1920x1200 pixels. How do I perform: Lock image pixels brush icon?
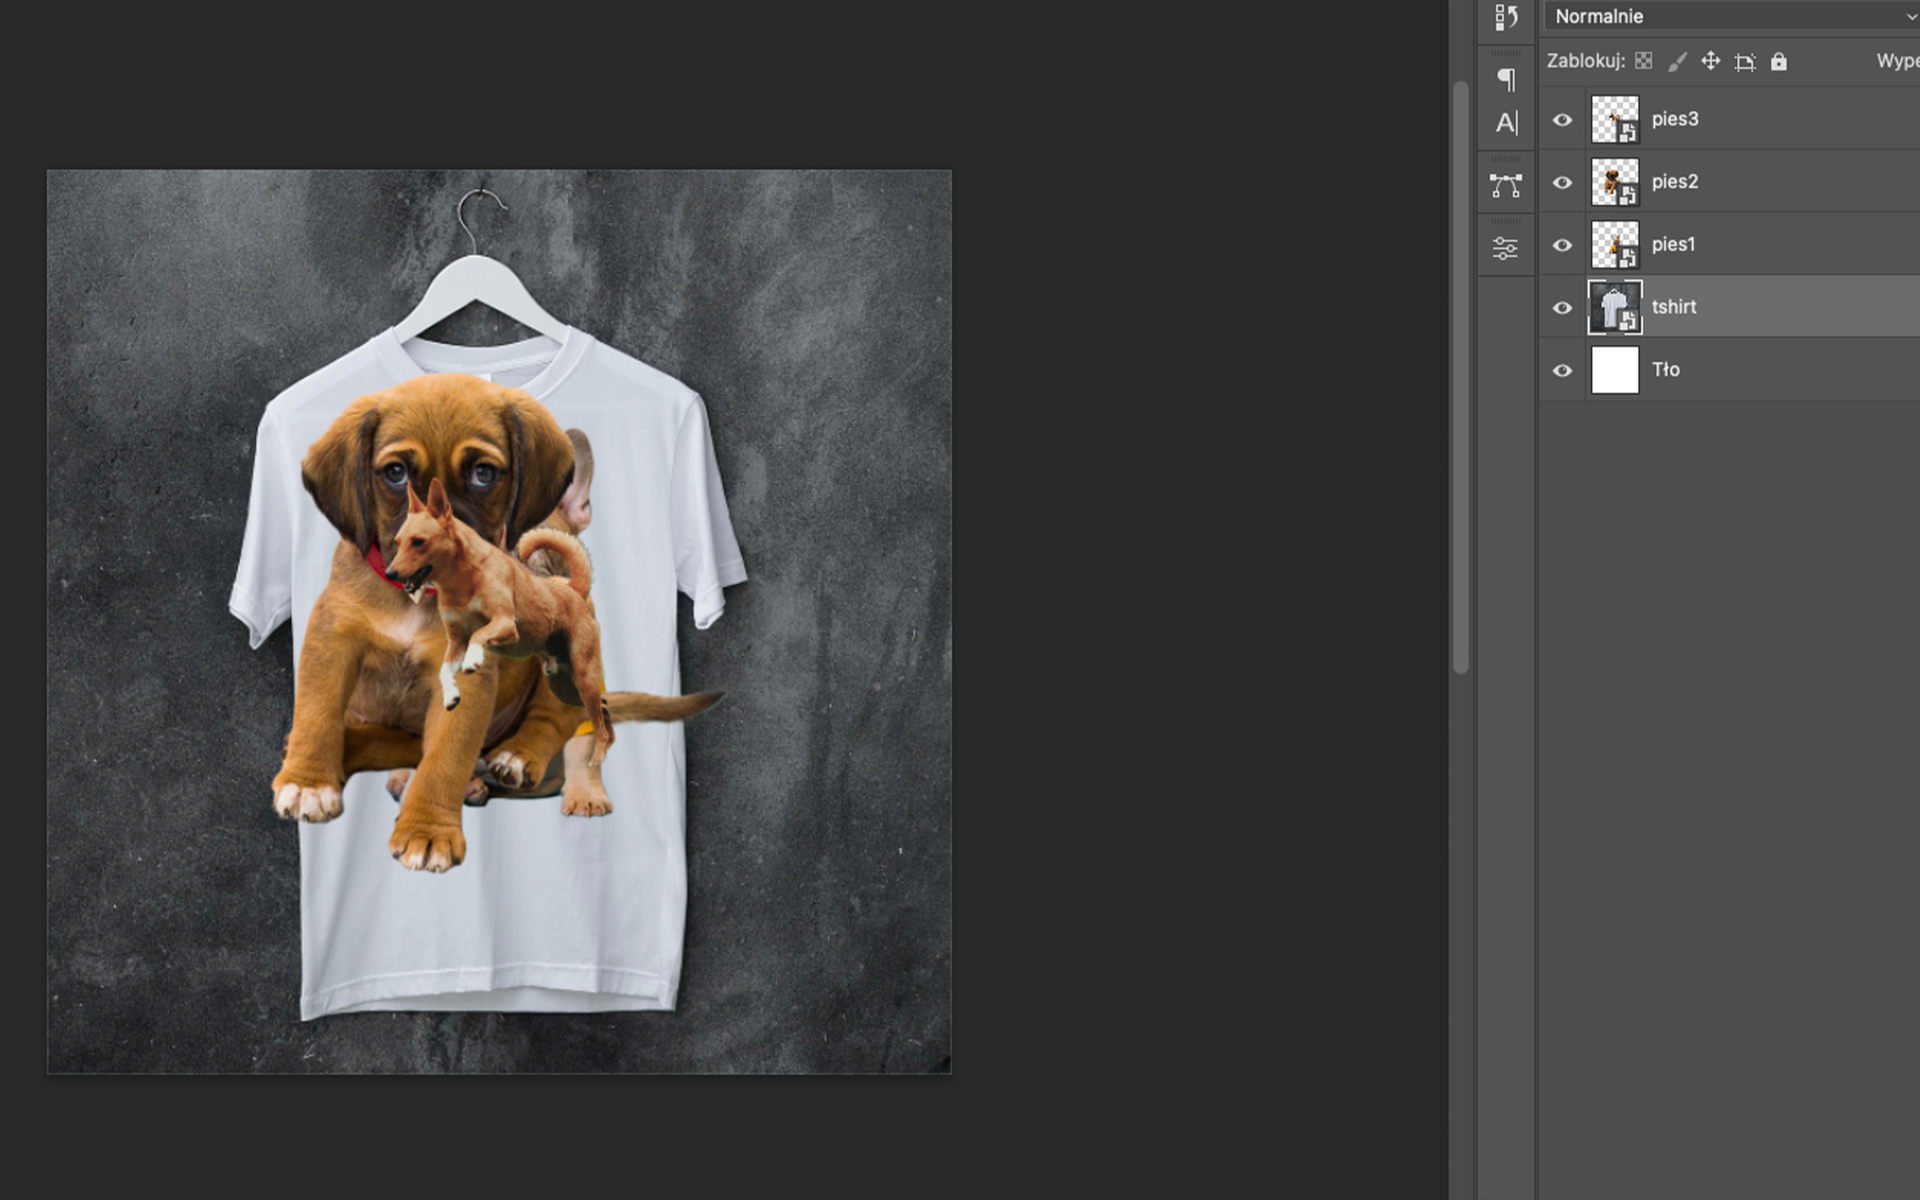pos(1677,61)
